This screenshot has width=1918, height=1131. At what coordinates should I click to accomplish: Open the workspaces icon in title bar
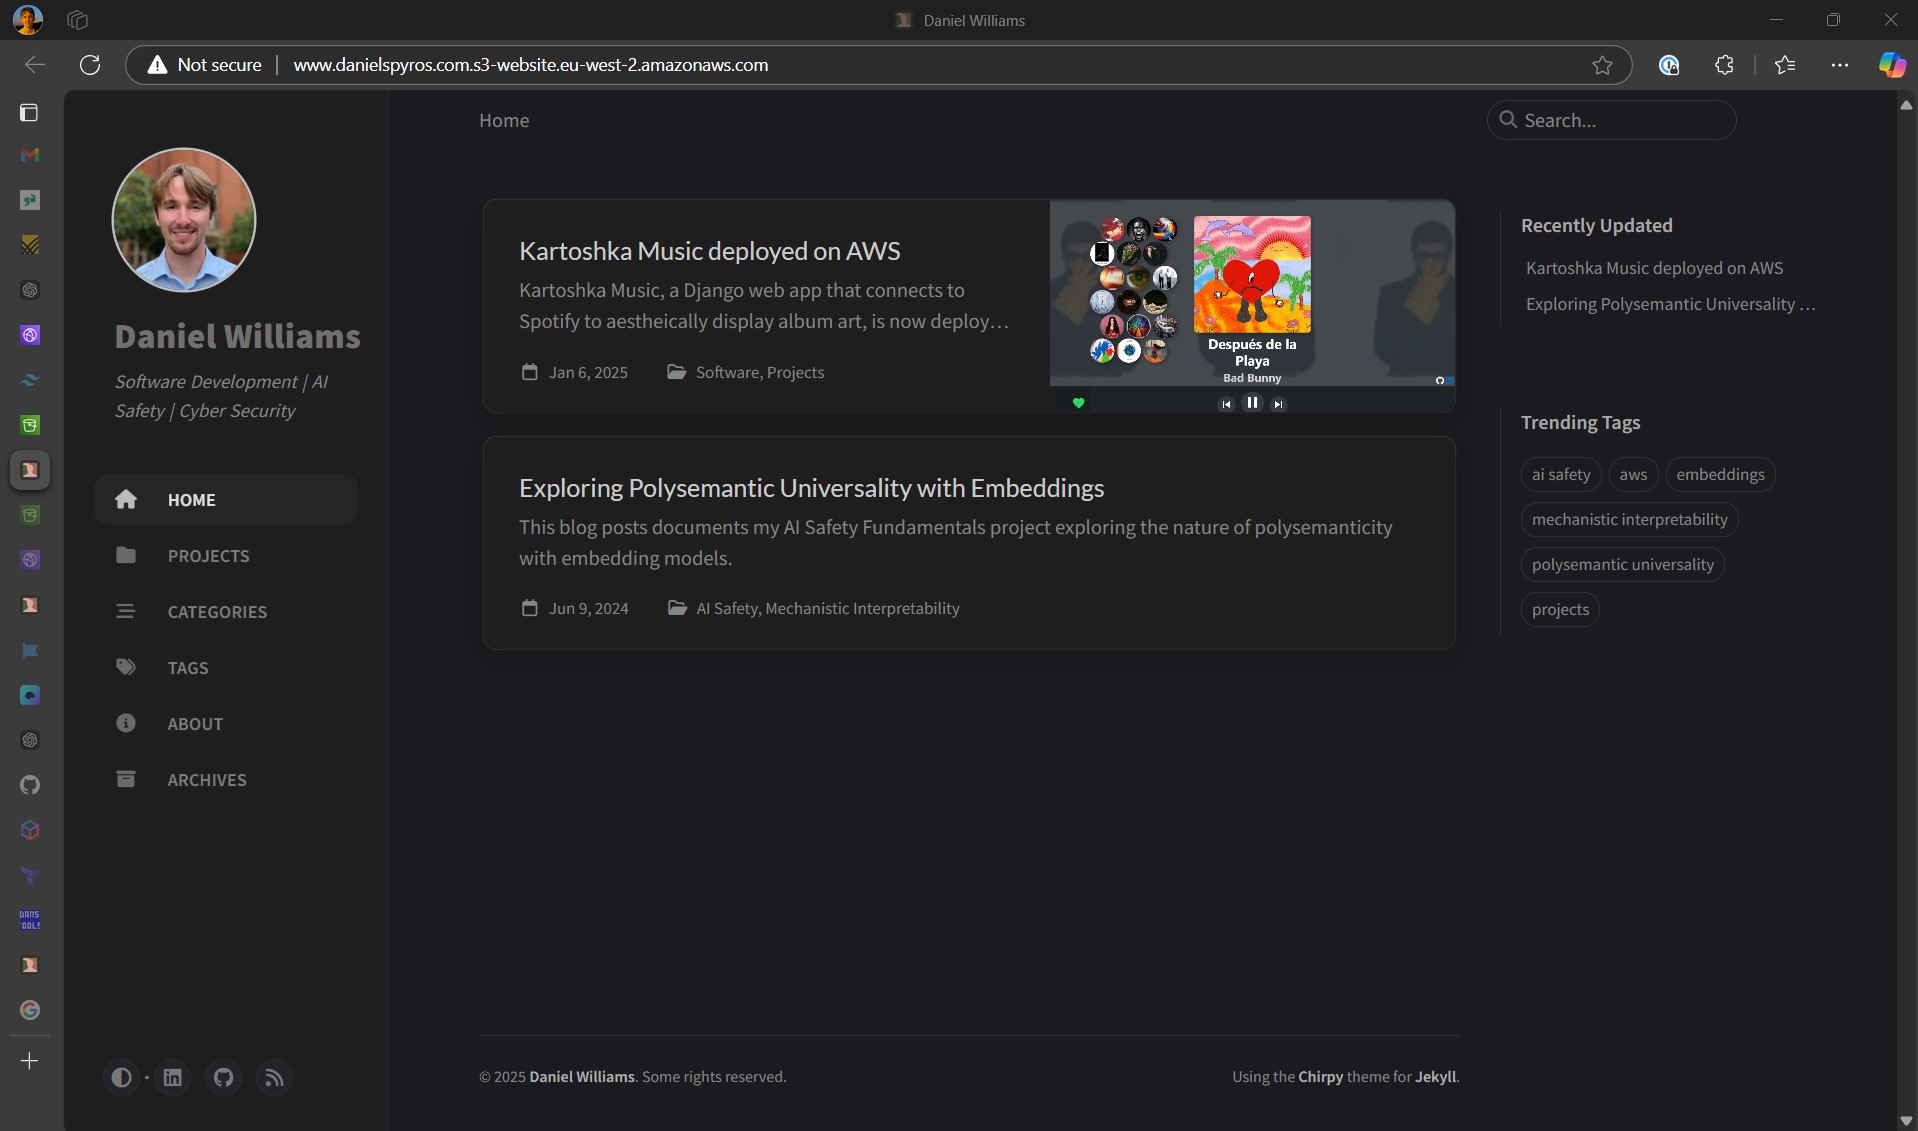click(77, 19)
